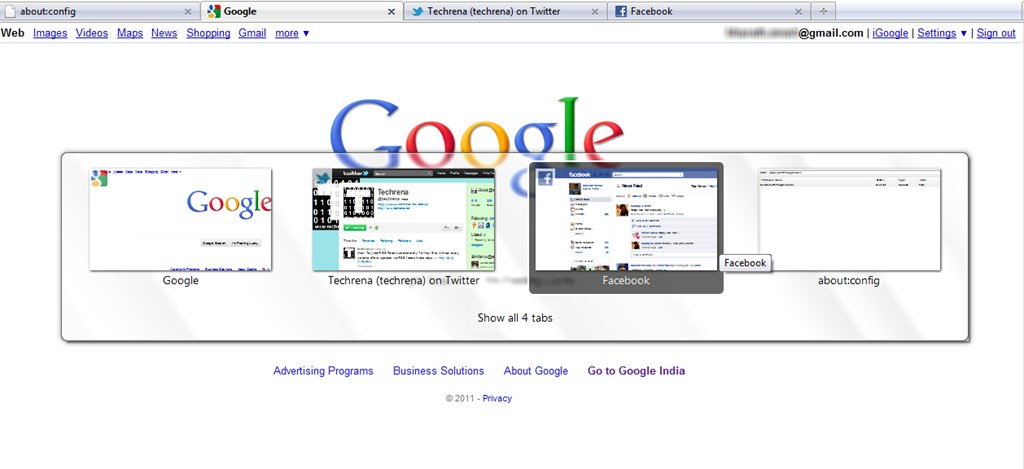Click the 'Google' caption under first thumbnail
The image size is (1024, 469).
[x=181, y=280]
